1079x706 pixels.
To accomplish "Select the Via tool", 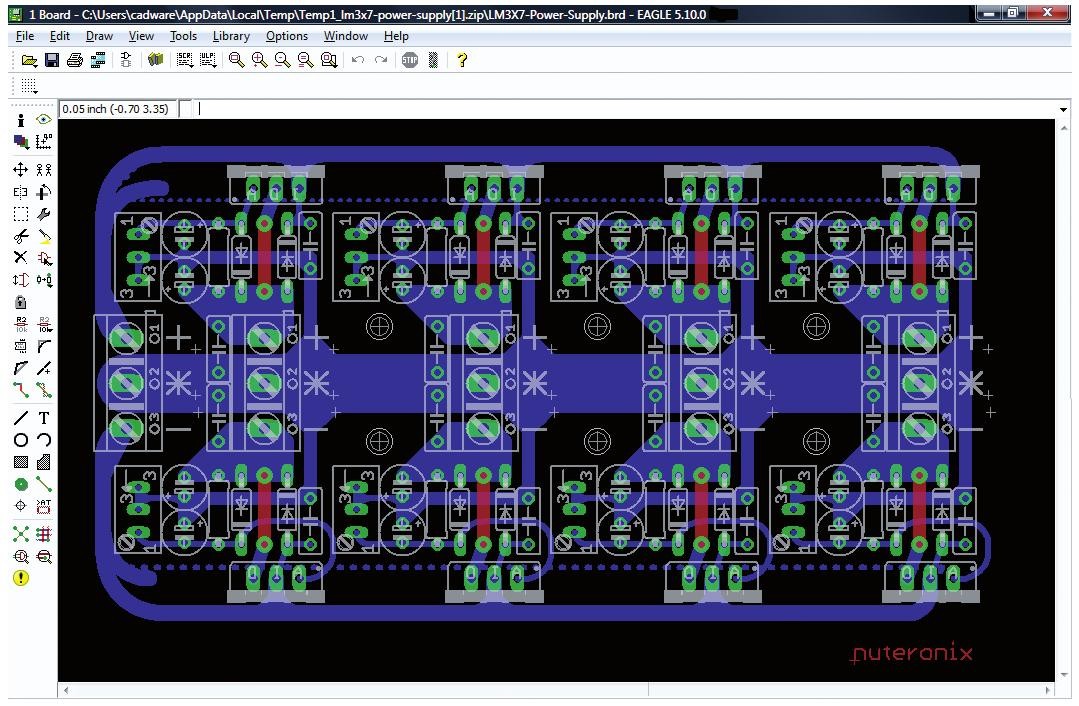I will click(21, 484).
